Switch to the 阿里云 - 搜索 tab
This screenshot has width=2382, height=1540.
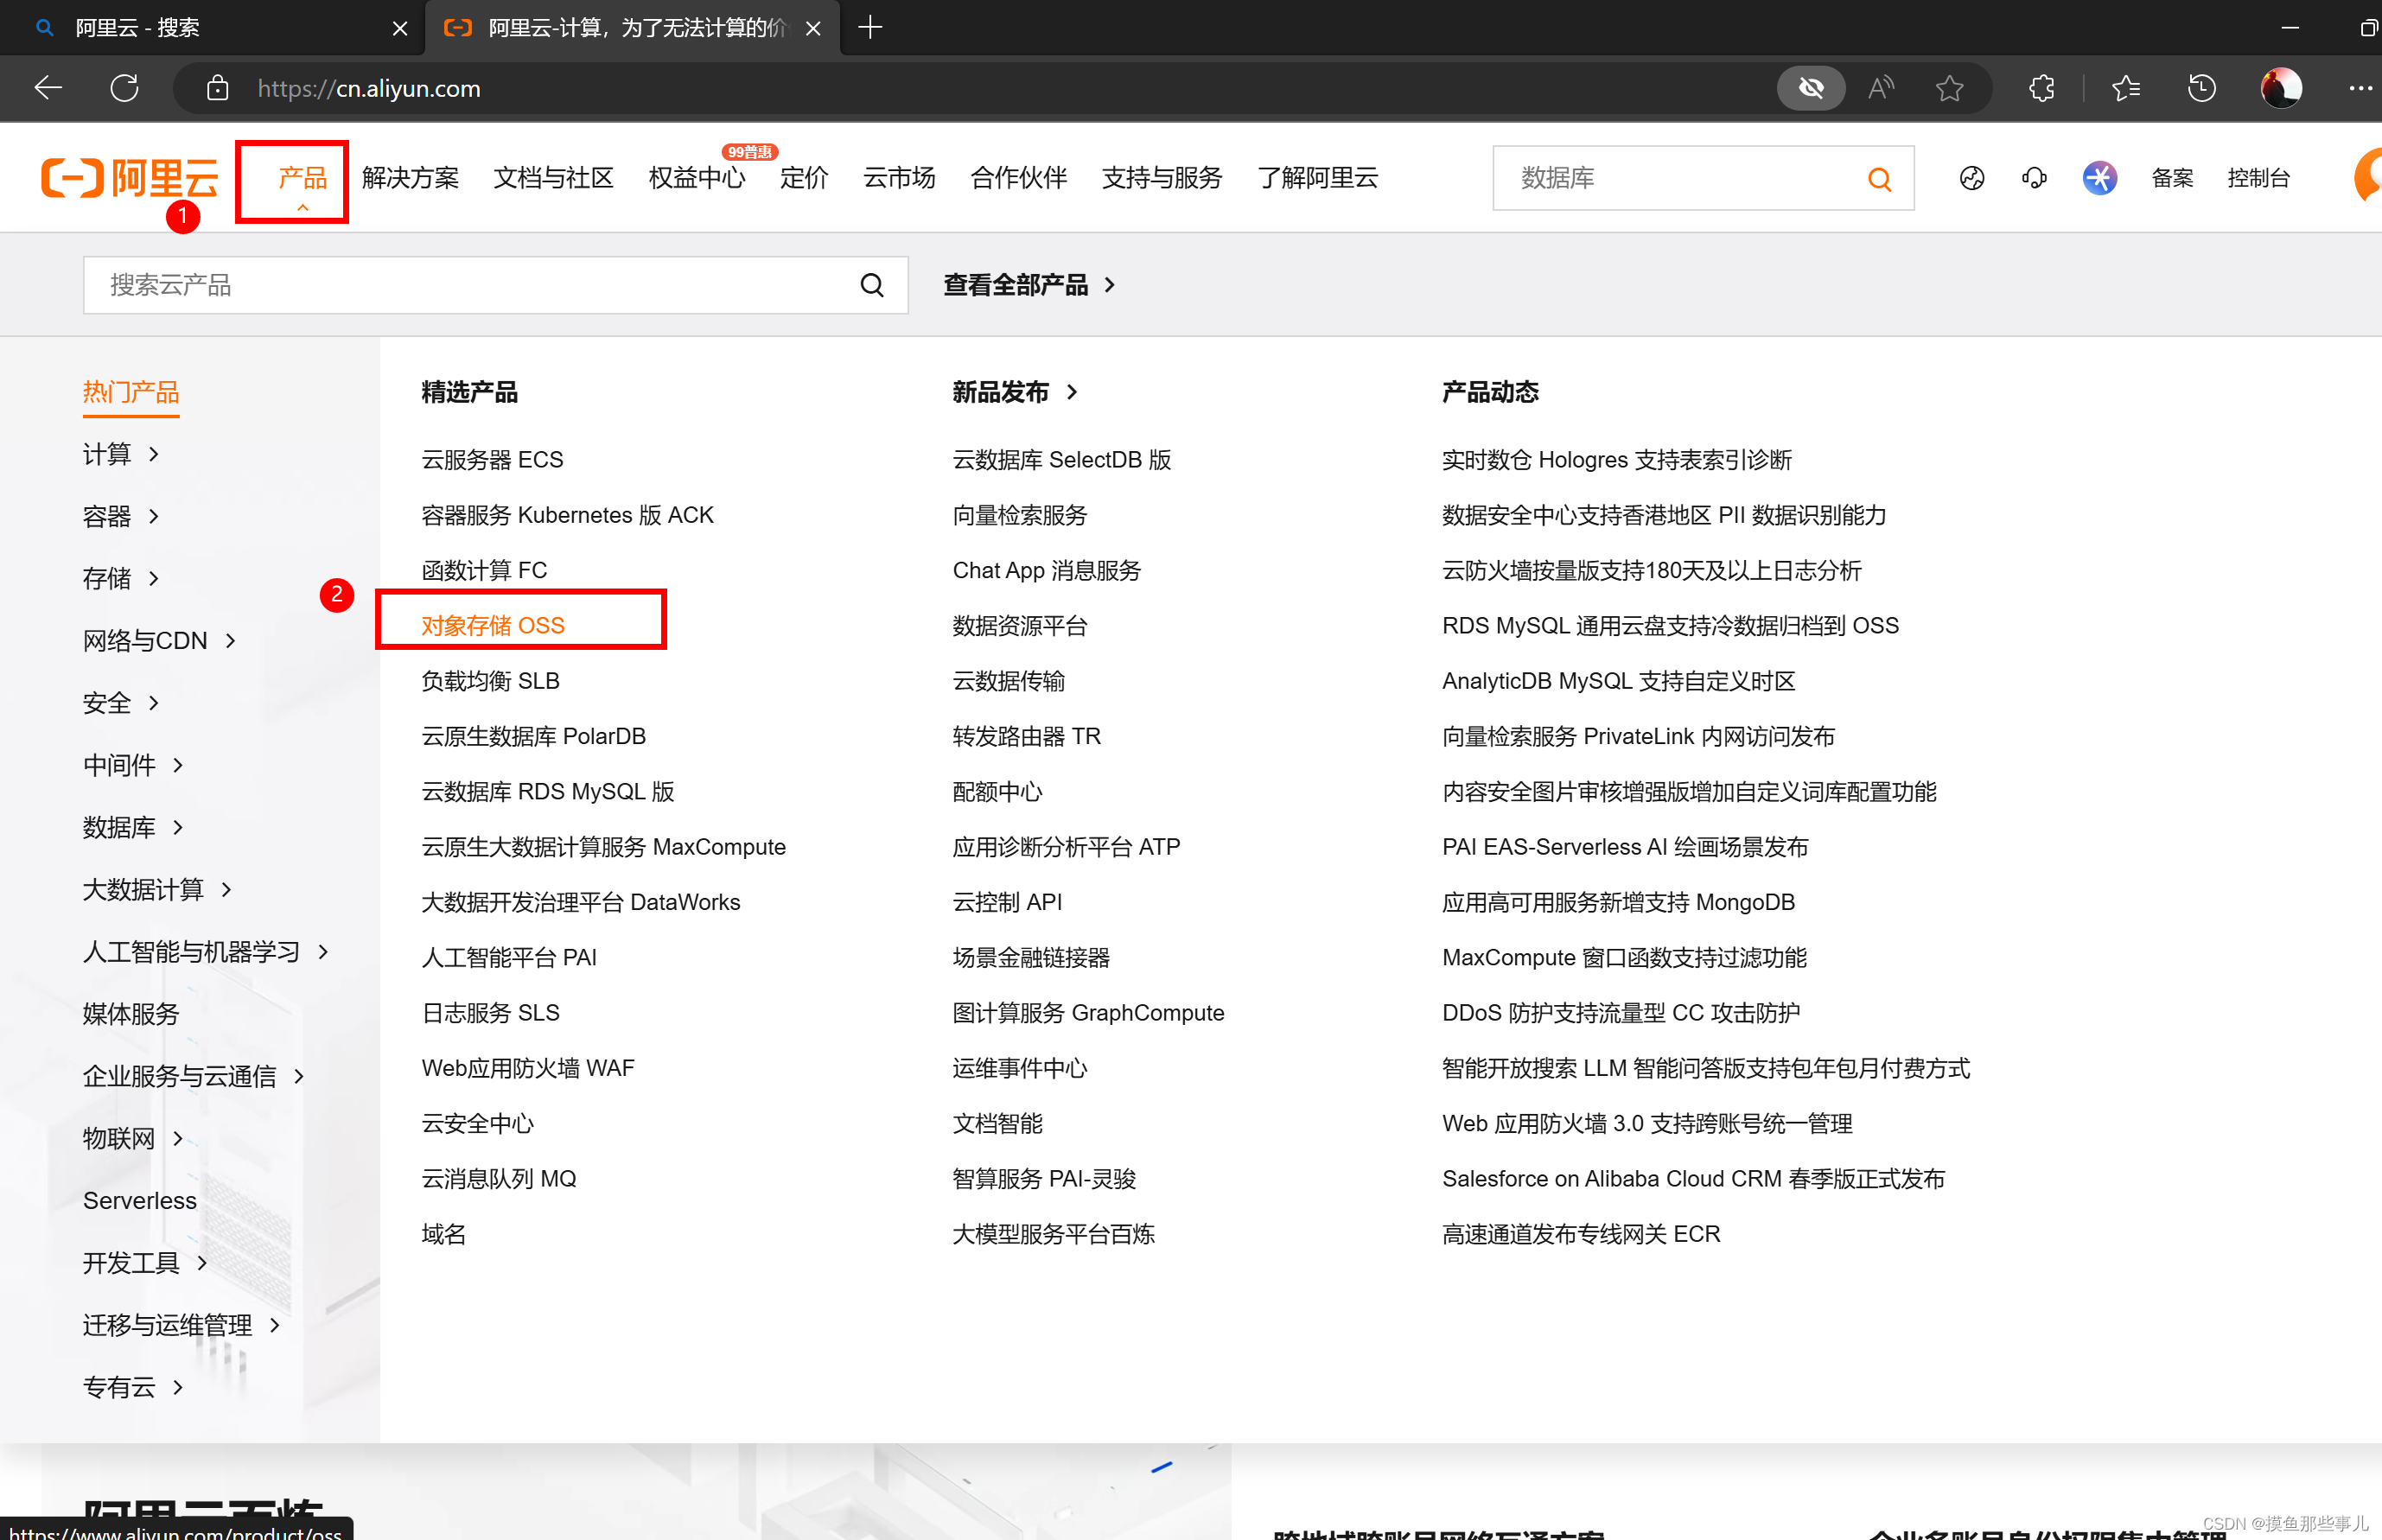click(x=210, y=28)
